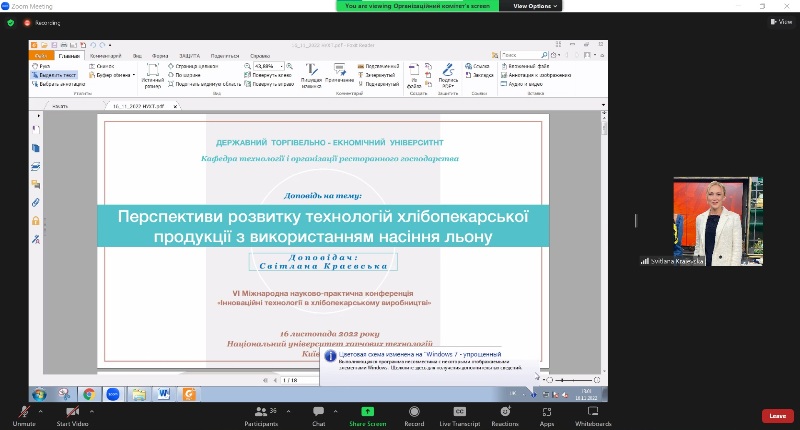Set view to Истинный размер actual size
Viewport: 800px width, 430px height.
tap(153, 76)
